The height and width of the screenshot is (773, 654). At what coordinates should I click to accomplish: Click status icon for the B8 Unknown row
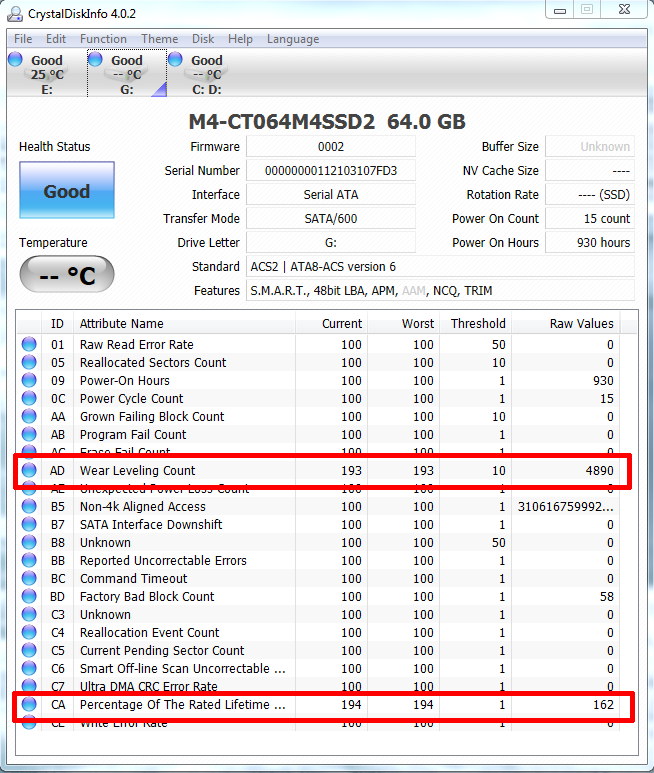click(29, 542)
